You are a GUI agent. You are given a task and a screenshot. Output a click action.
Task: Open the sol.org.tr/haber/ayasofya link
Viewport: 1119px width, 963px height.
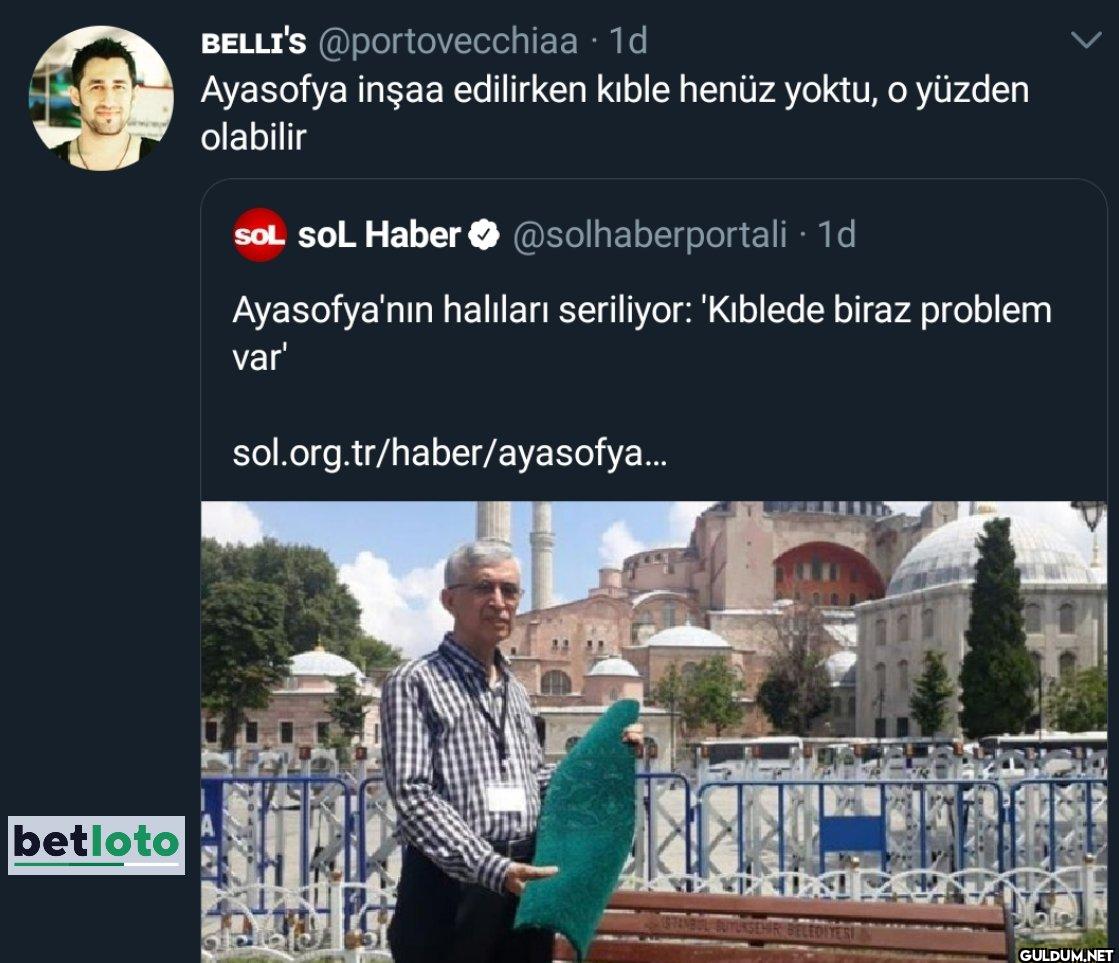pos(450,453)
